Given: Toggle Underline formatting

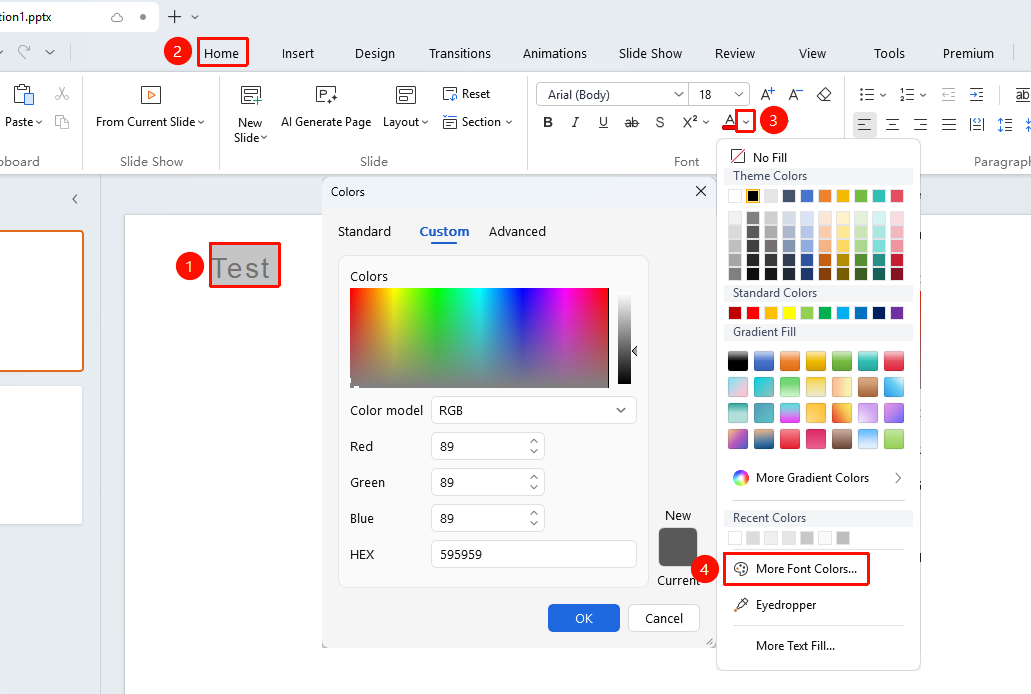Looking at the screenshot, I should point(603,122).
